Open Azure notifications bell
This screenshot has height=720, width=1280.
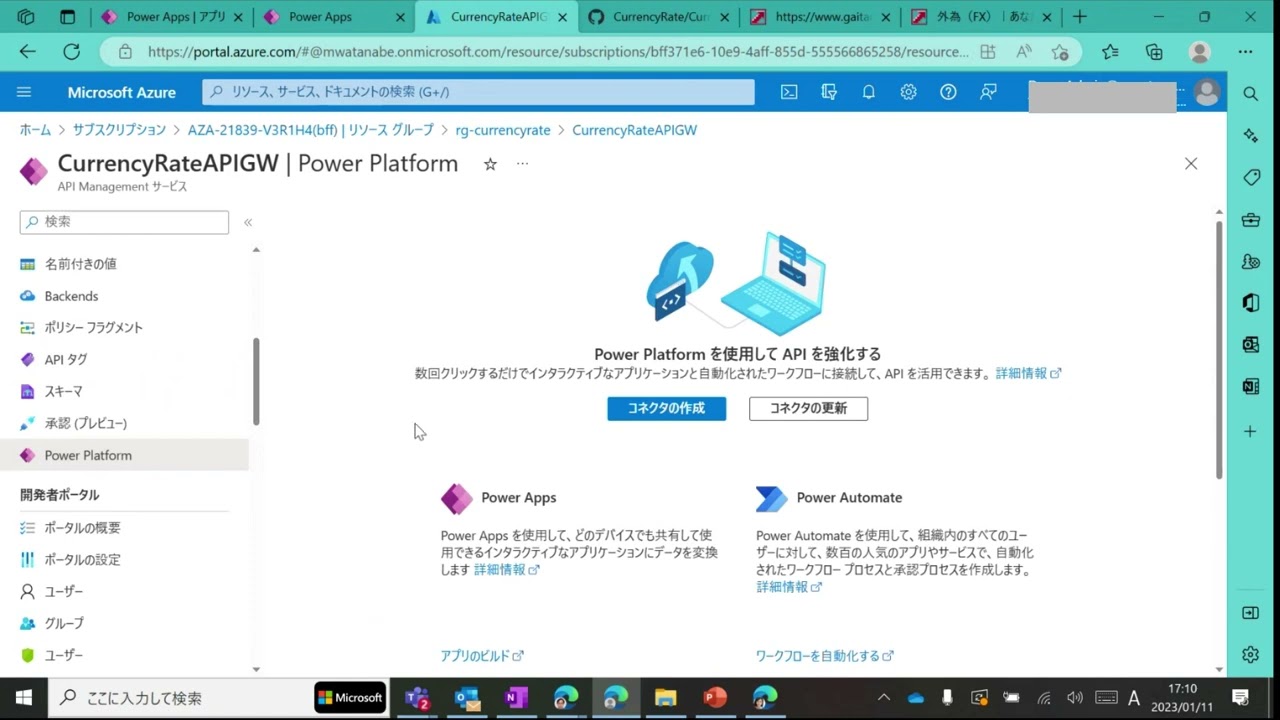(x=869, y=92)
